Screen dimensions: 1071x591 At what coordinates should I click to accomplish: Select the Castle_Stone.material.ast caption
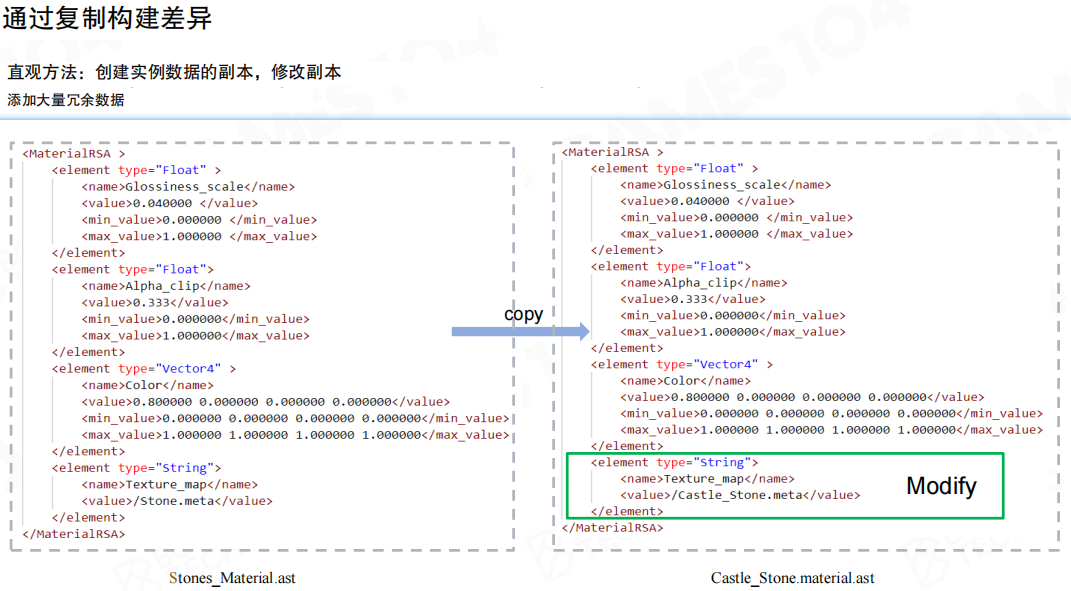click(x=792, y=578)
